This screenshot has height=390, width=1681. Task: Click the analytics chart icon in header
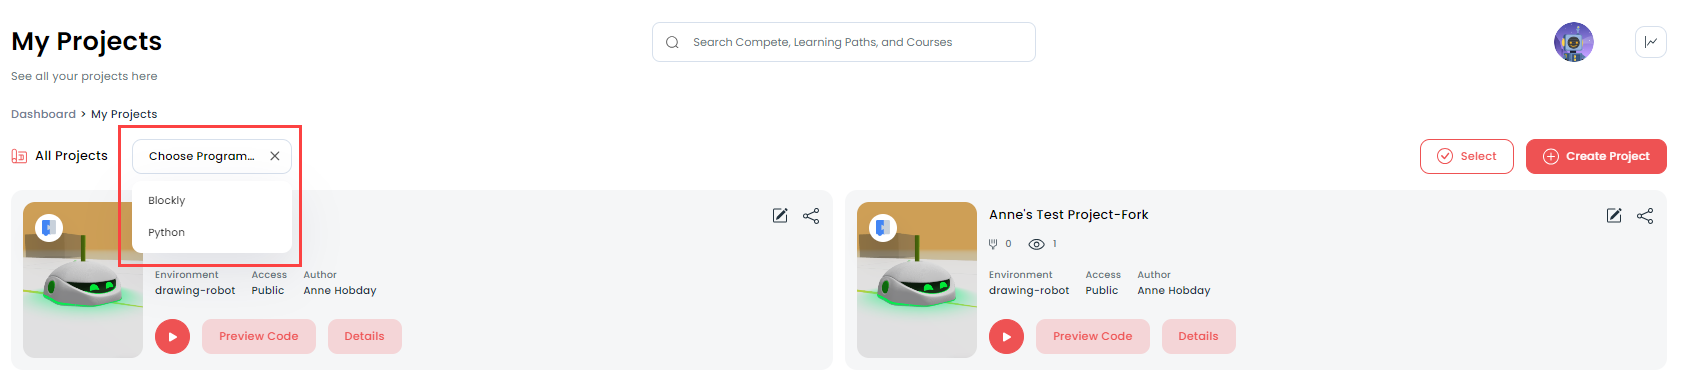1651,42
